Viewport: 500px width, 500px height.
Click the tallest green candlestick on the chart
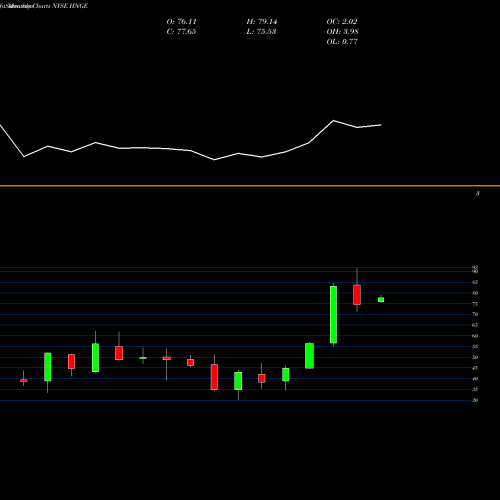tap(333, 315)
